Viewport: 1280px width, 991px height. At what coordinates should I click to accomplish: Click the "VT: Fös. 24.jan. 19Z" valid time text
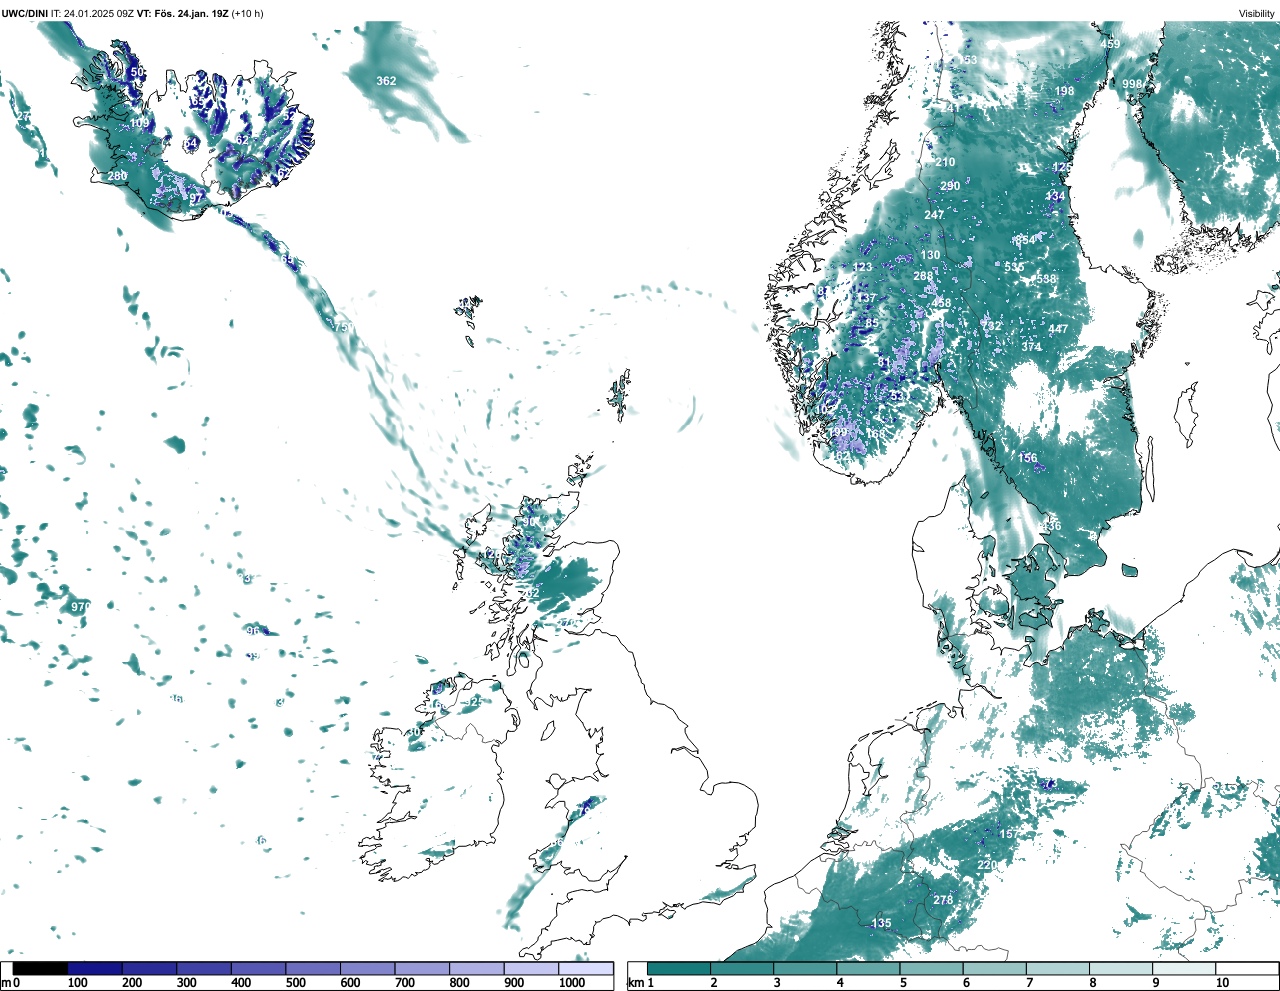pos(182,13)
